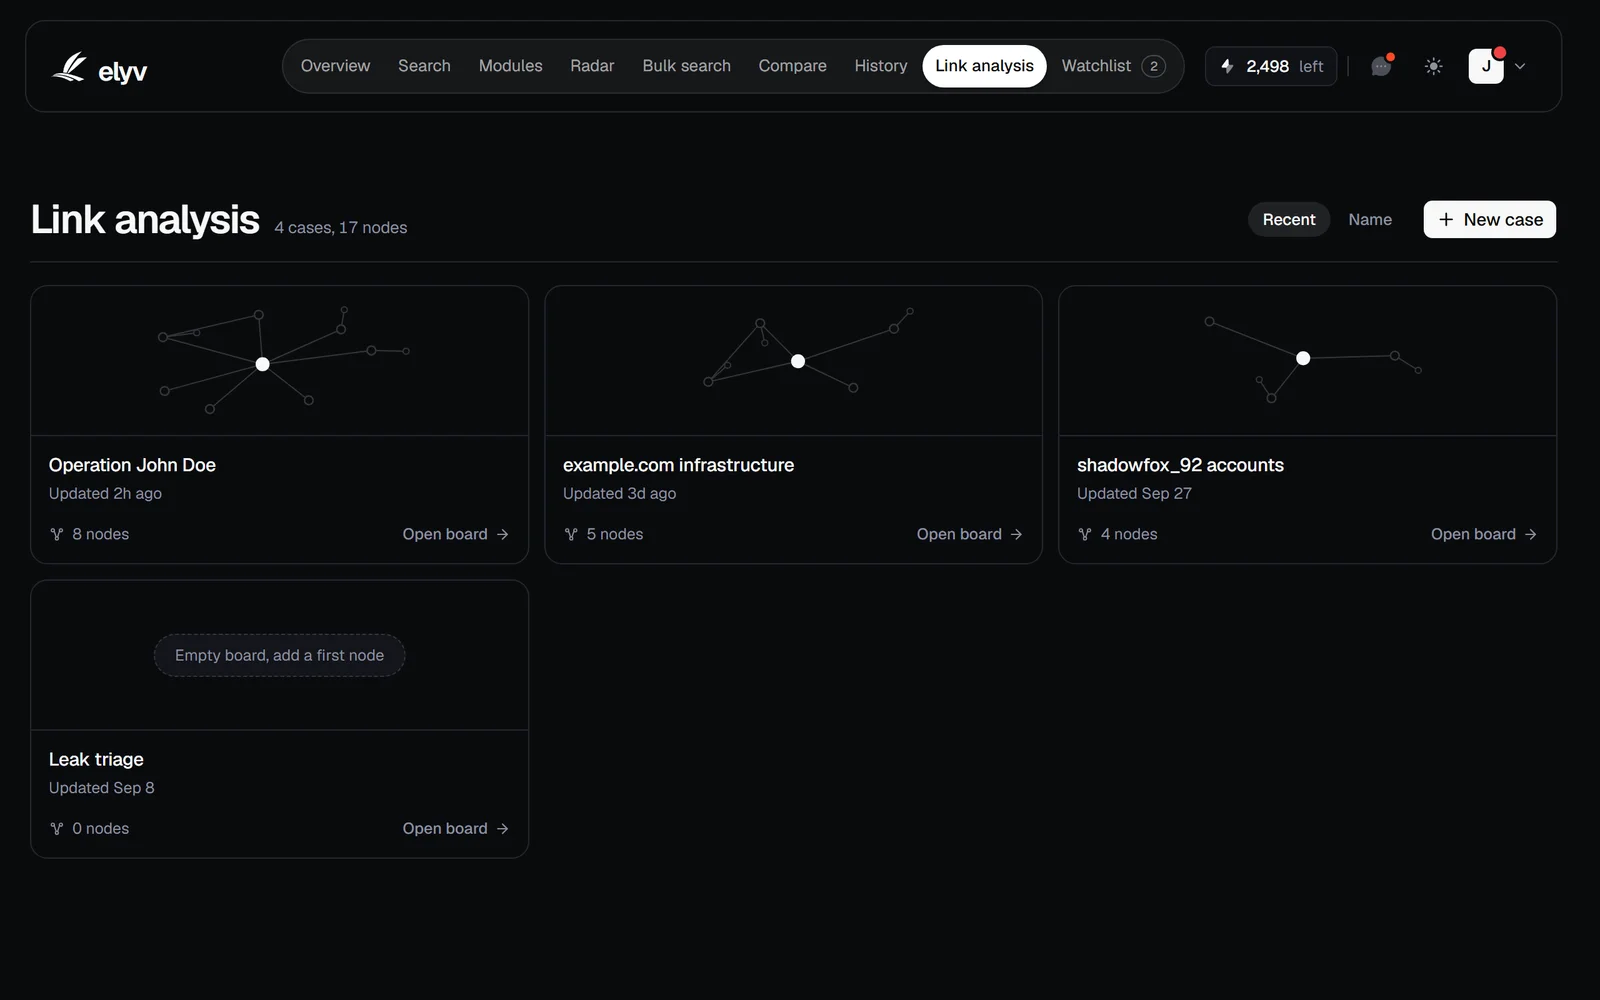Open board for Operation John Doe
The image size is (1600, 1000).
coord(455,534)
